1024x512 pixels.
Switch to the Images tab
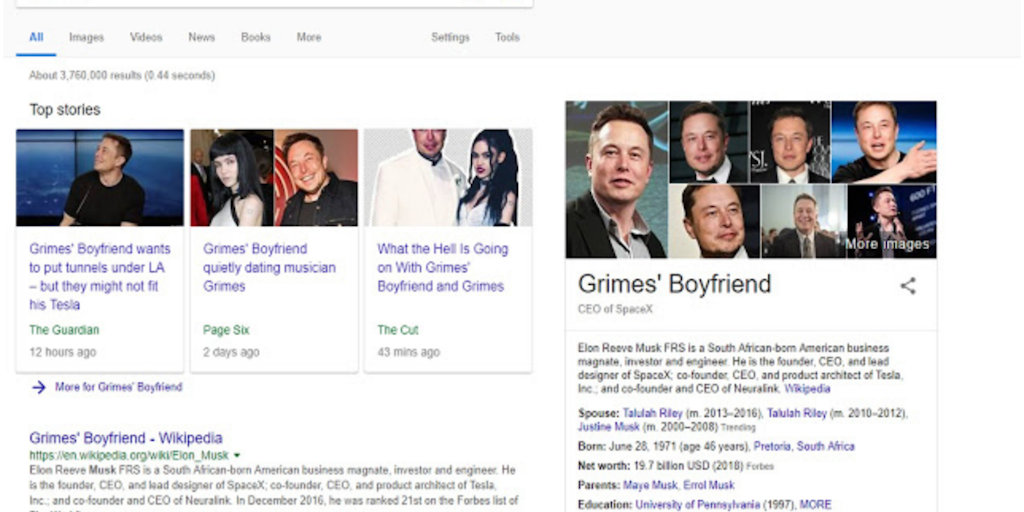tap(86, 37)
